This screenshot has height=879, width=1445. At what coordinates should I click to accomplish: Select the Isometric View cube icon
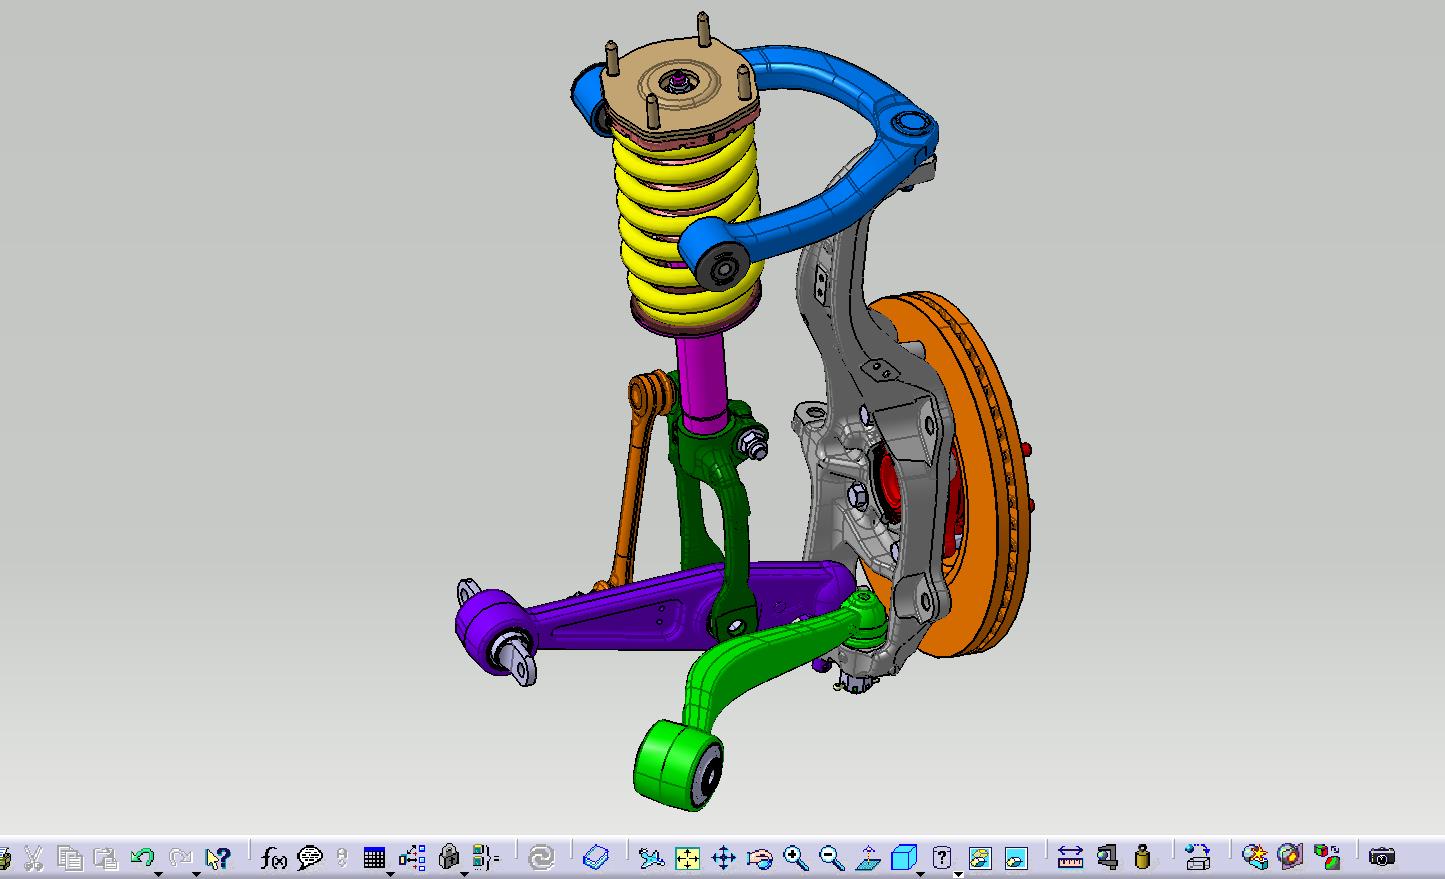904,856
